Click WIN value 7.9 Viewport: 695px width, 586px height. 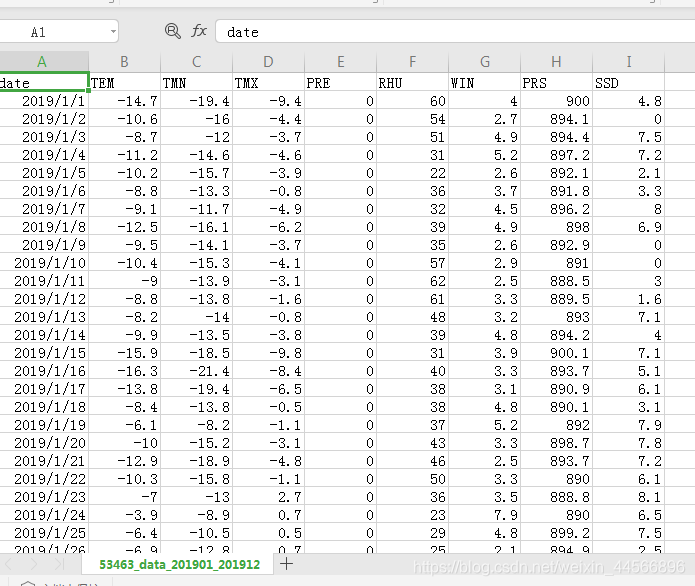484,515
